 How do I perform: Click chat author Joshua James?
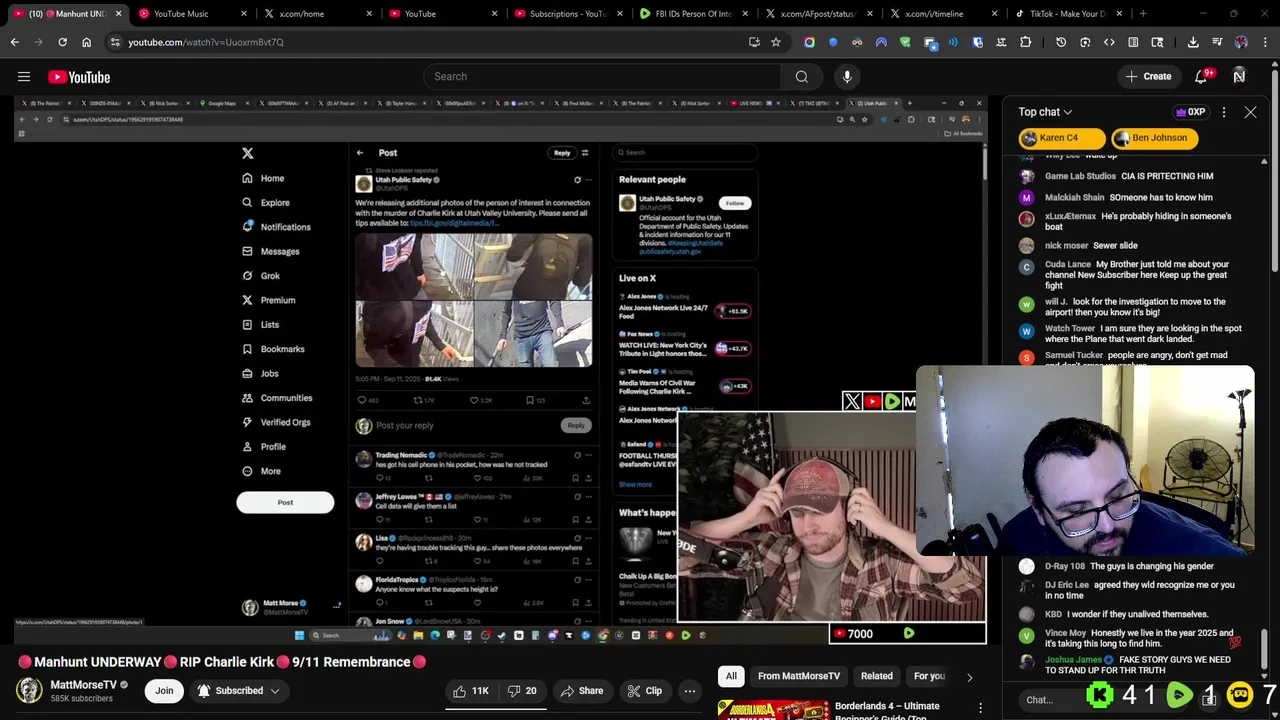[1073, 660]
